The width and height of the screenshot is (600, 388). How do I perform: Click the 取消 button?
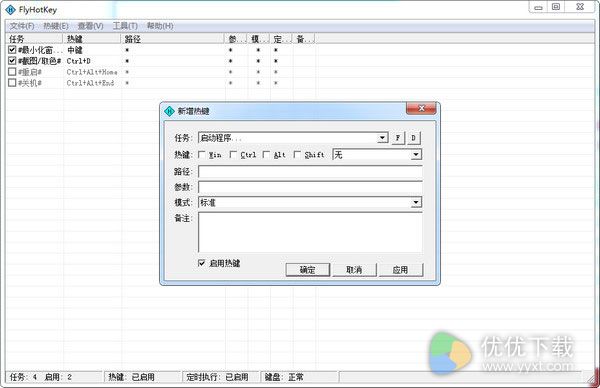click(354, 270)
